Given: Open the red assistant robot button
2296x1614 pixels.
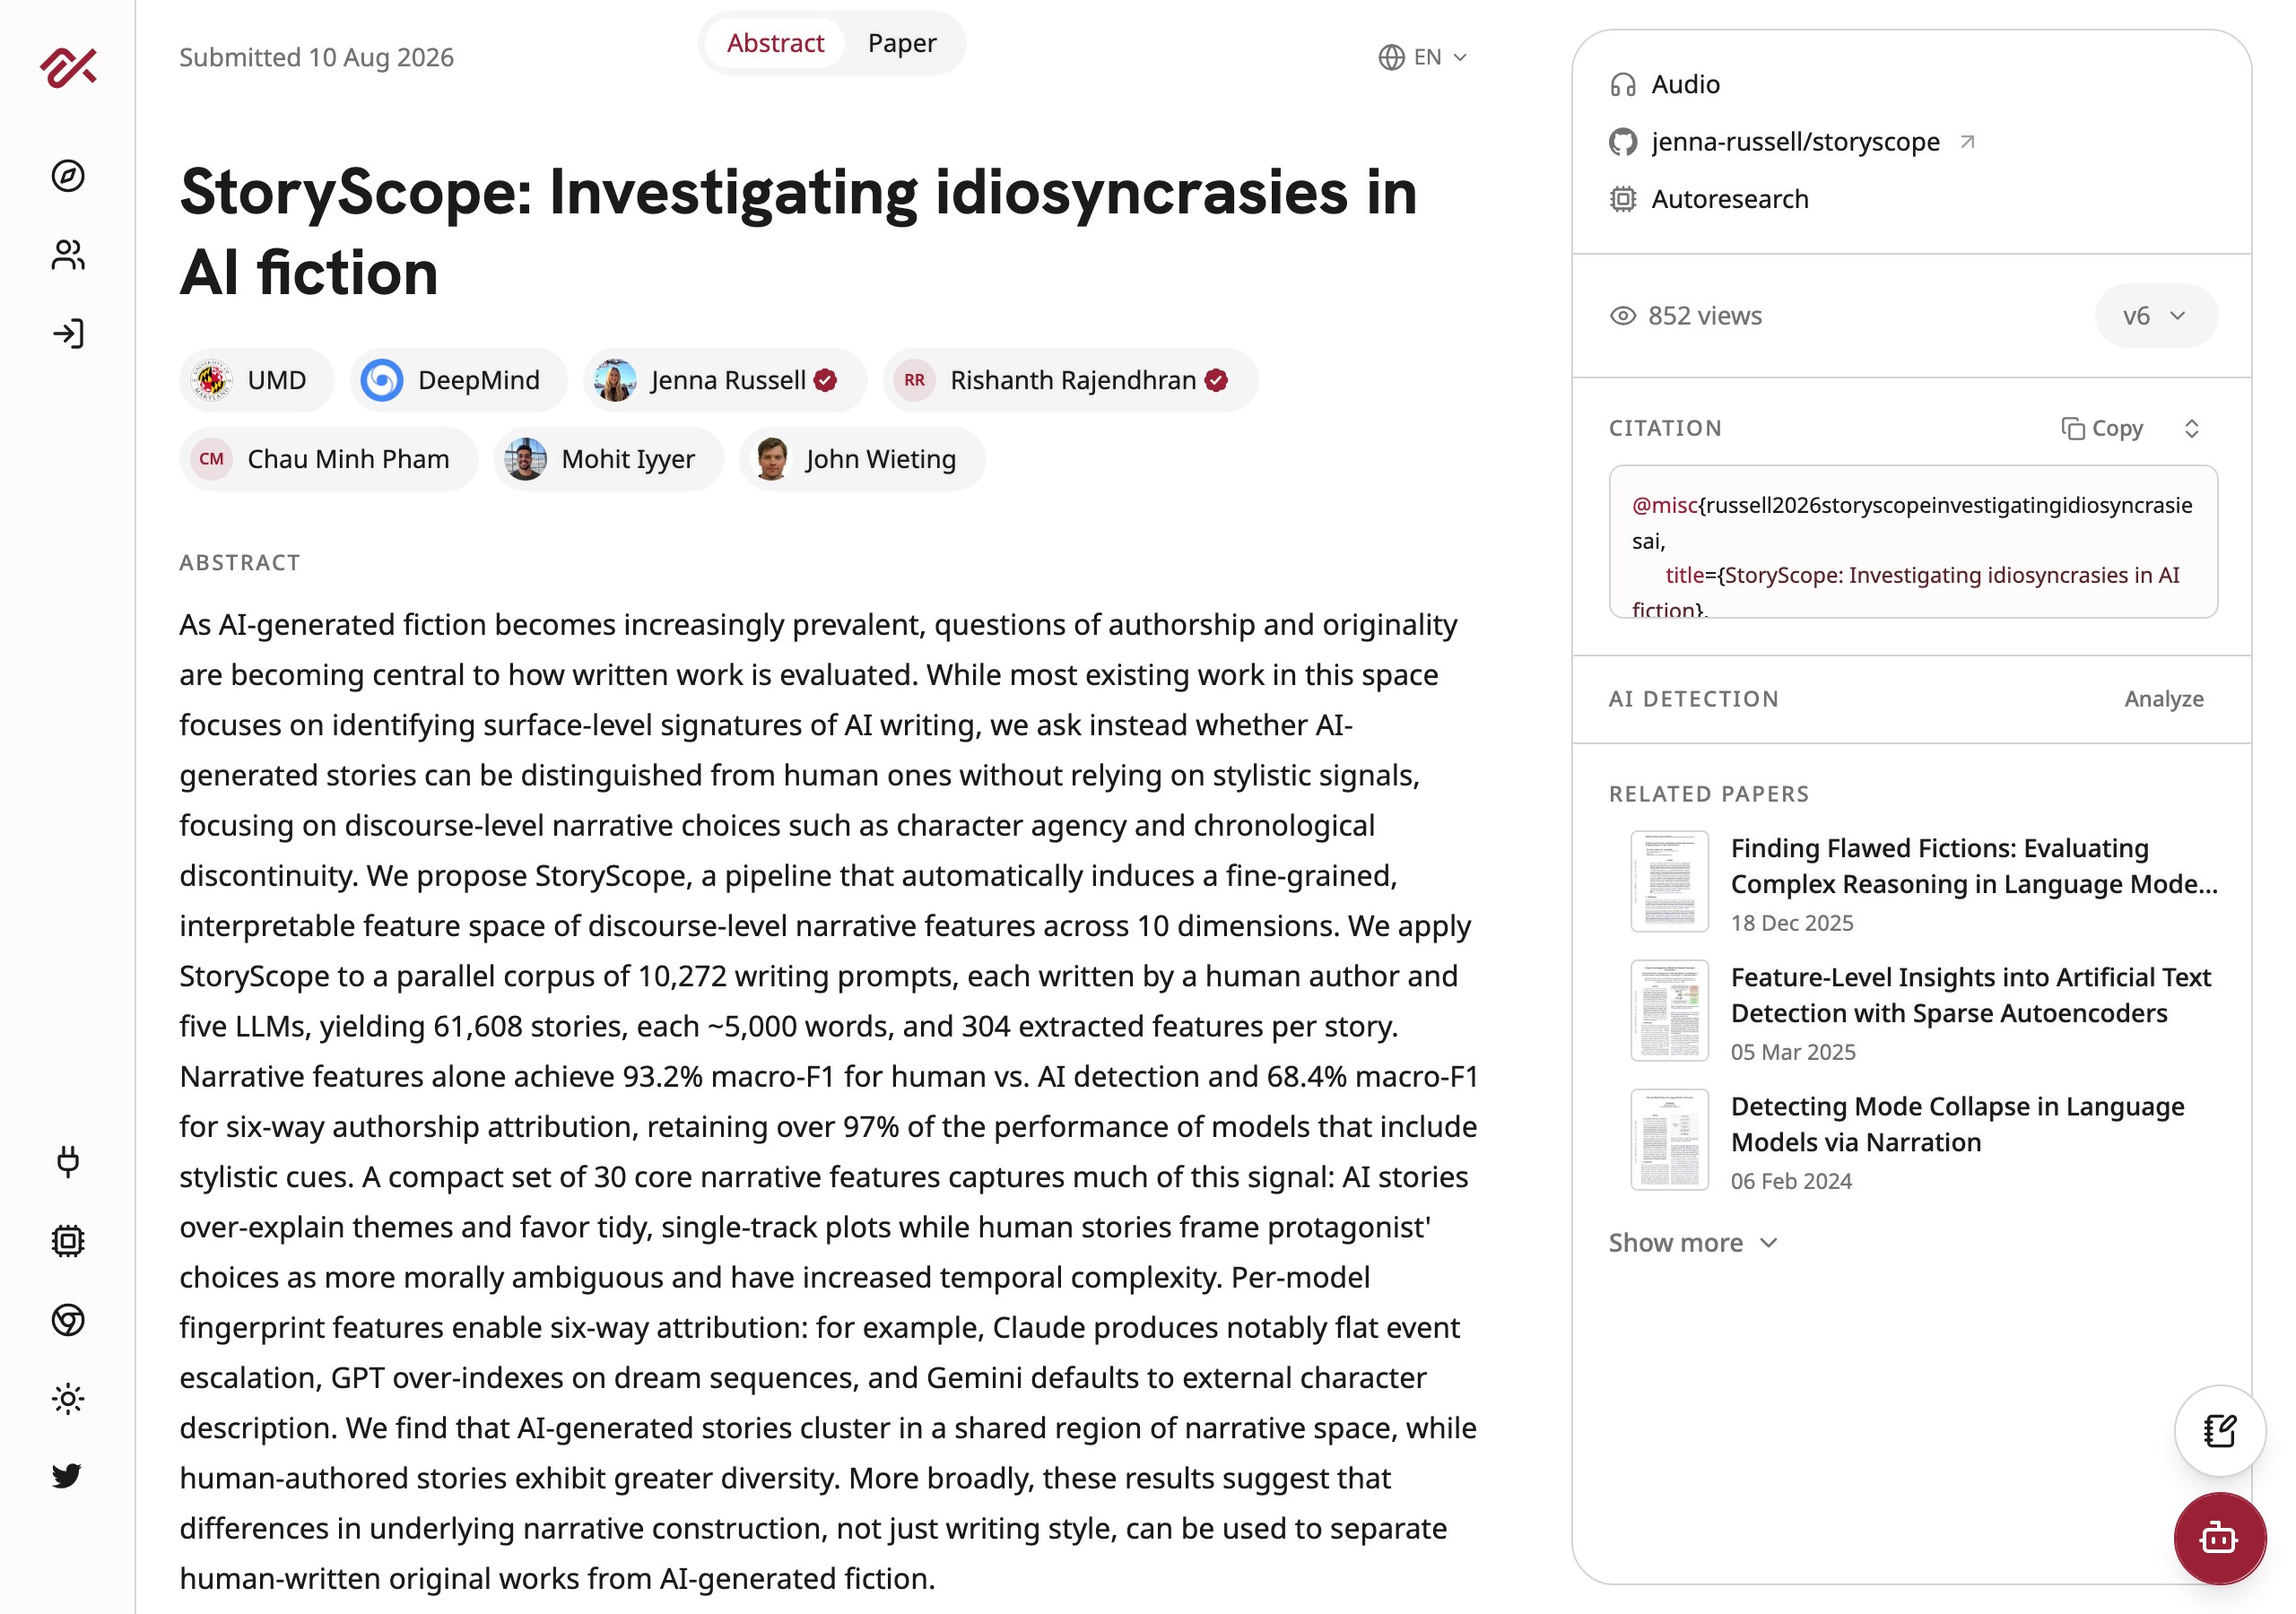Looking at the screenshot, I should [x=2220, y=1538].
